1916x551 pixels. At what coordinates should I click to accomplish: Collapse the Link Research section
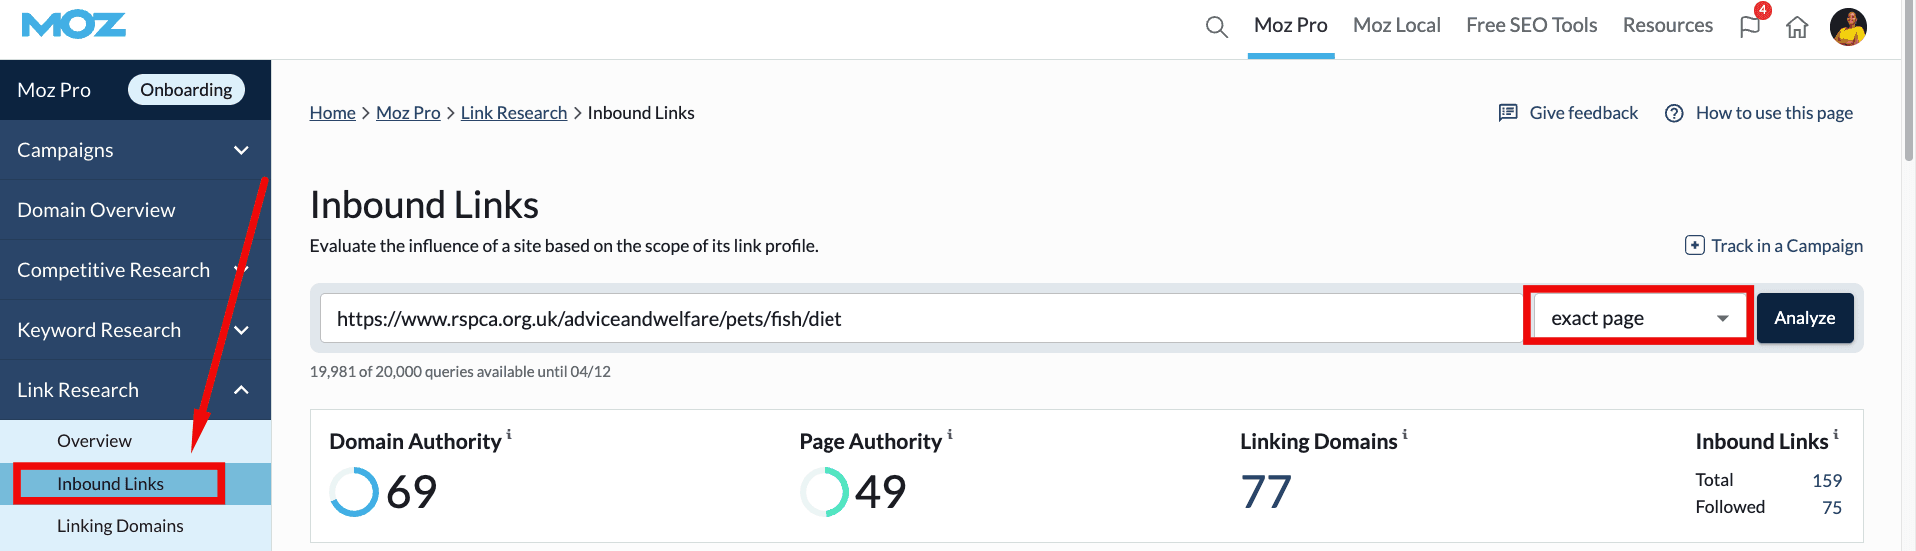241,390
